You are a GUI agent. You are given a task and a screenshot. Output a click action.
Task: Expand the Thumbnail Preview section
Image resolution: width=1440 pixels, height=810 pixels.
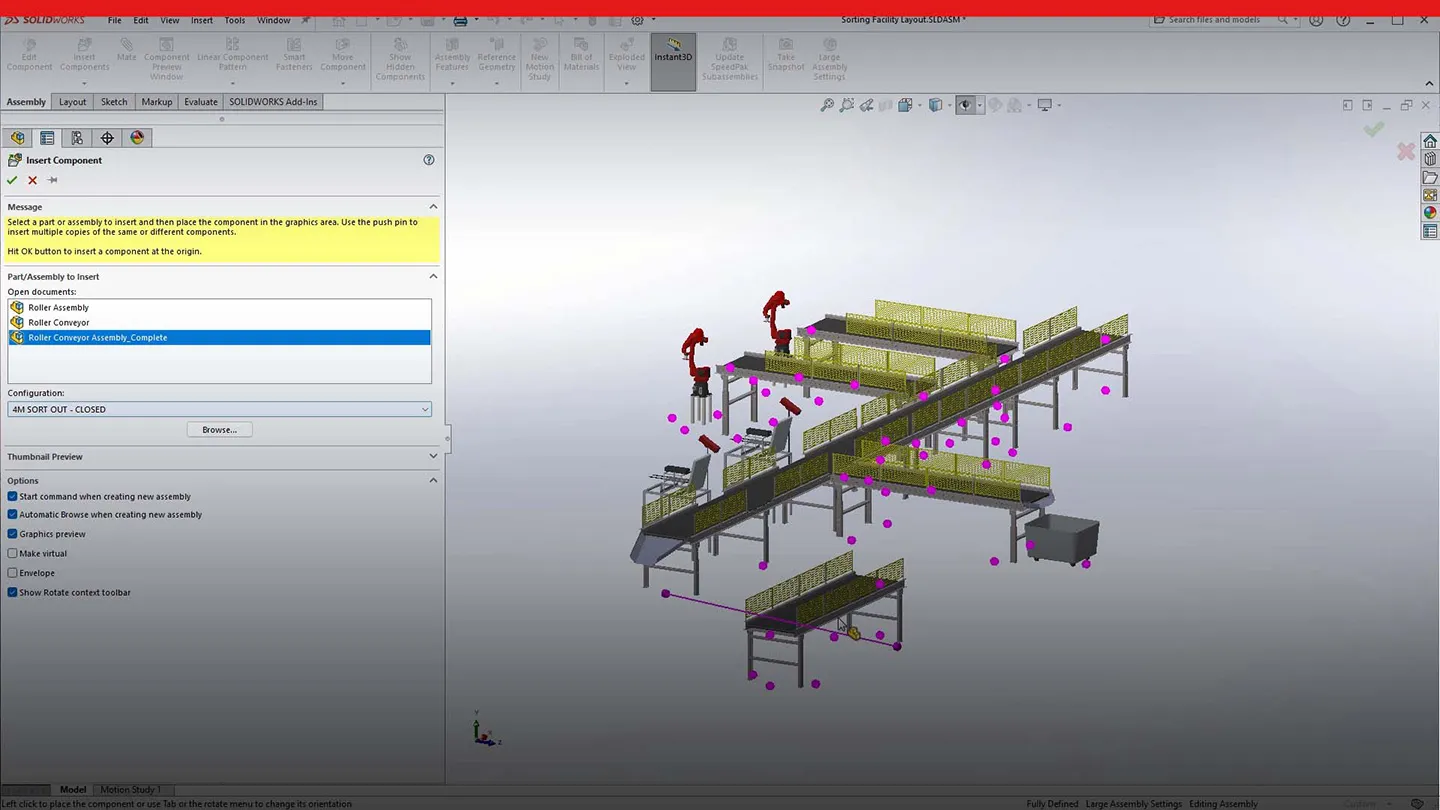tap(433, 456)
